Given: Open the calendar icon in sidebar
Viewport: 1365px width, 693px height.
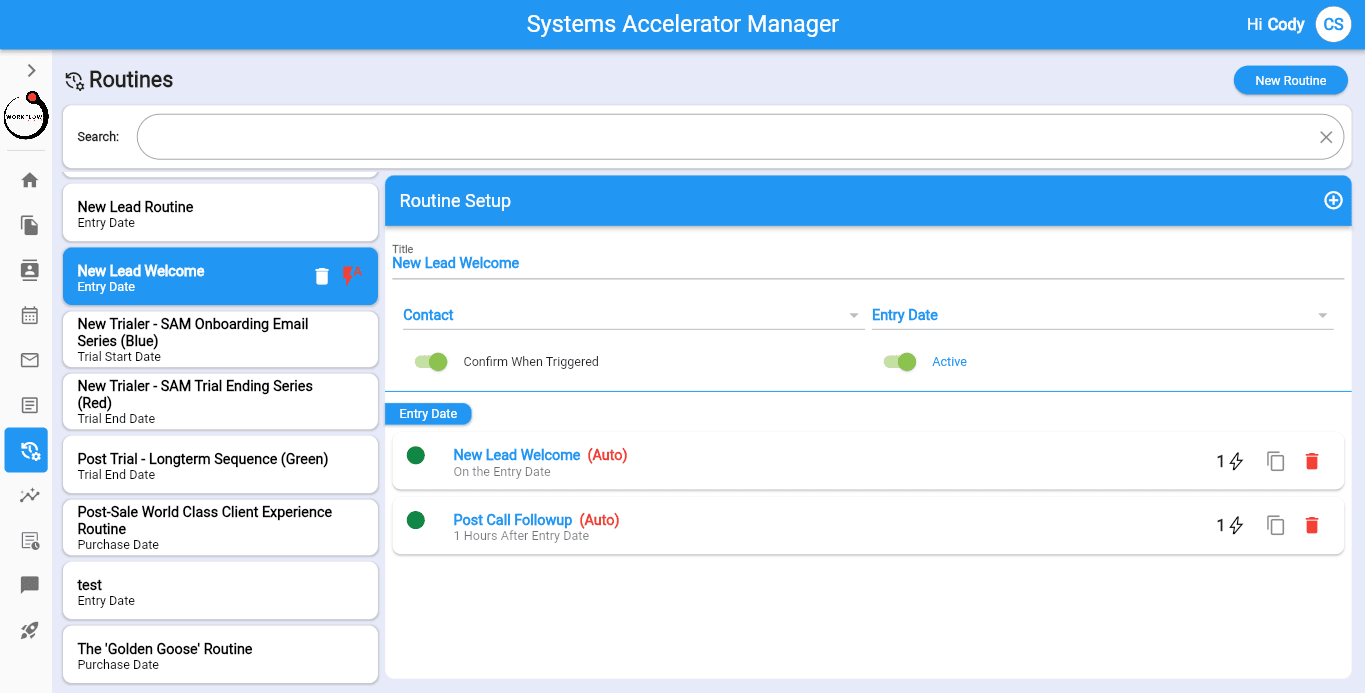Looking at the screenshot, I should coord(30,315).
